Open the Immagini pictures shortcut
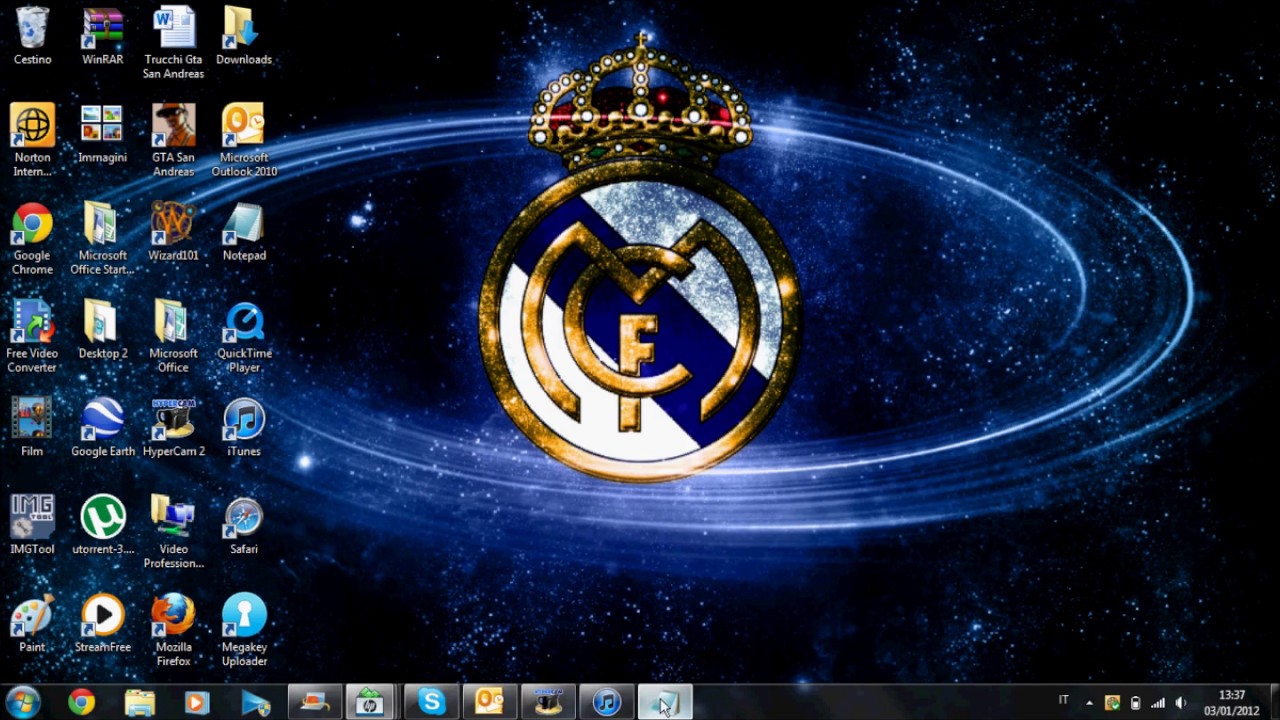 pos(102,134)
